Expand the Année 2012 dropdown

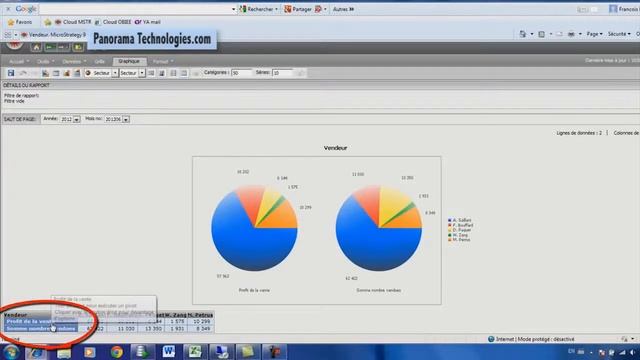[77, 120]
